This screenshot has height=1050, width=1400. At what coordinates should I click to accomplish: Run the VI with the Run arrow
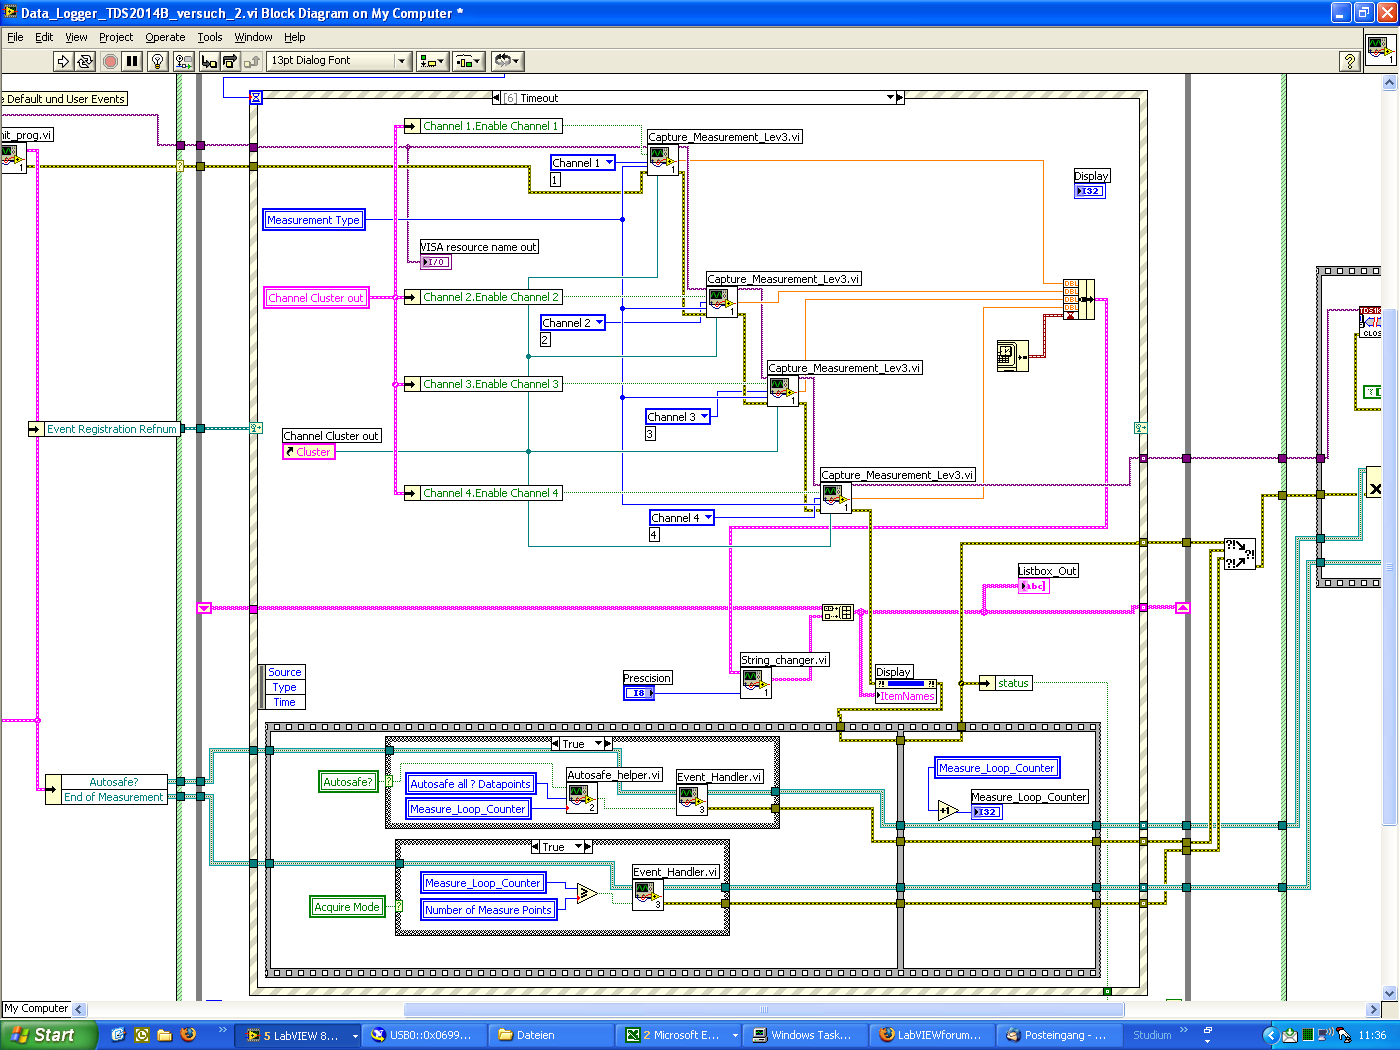click(x=63, y=61)
